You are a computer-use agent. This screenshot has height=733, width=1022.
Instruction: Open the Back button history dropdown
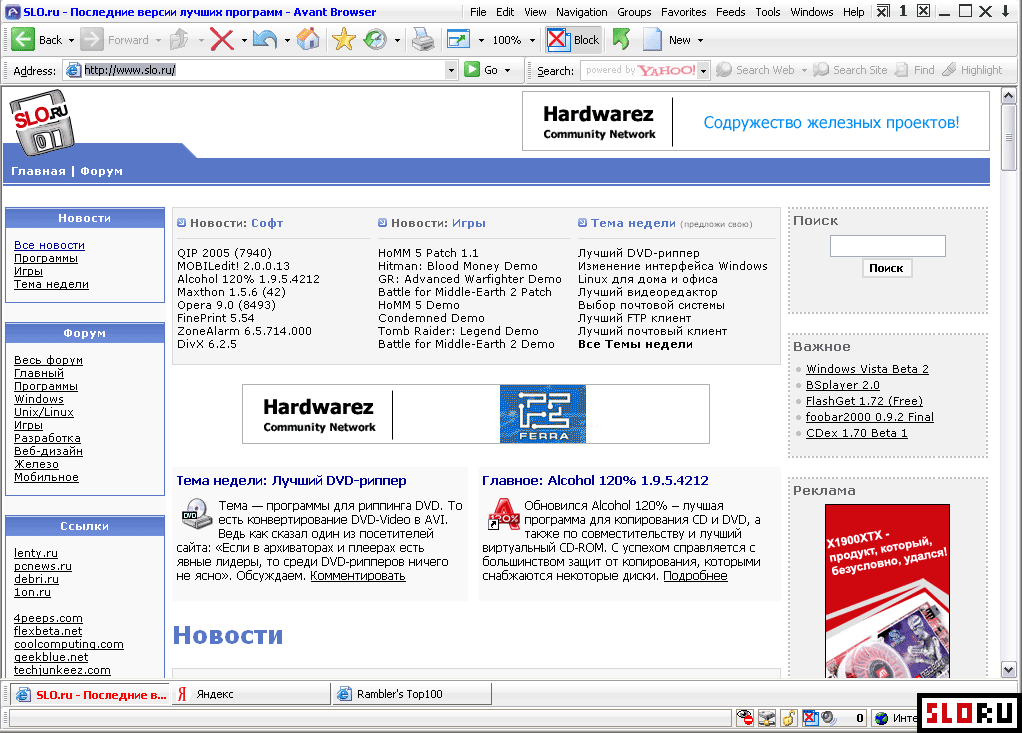pos(71,40)
